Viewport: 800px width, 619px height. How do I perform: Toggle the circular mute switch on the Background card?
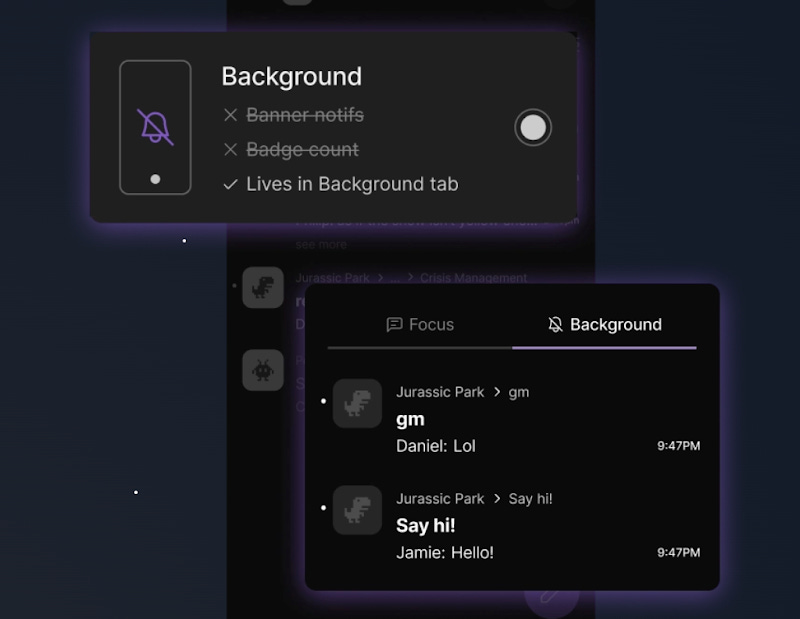533,128
